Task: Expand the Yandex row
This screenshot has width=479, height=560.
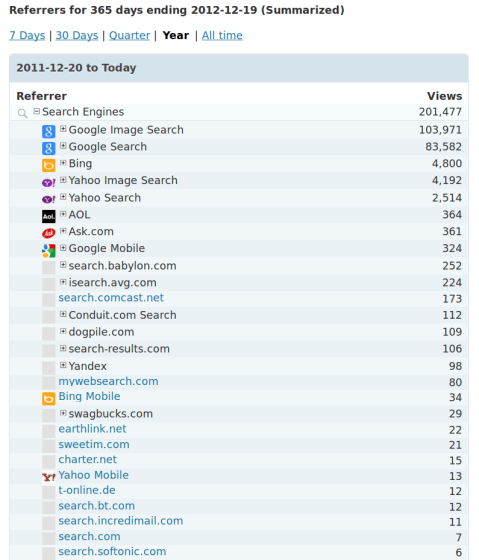Action: (63, 365)
